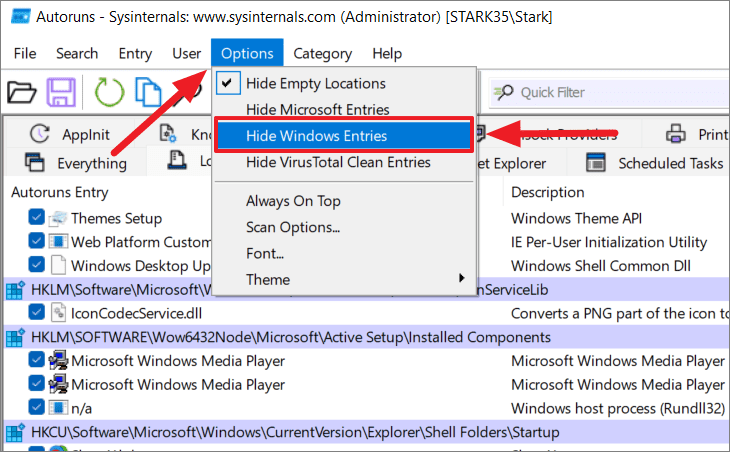Image resolution: width=730 pixels, height=452 pixels.
Task: Click the Description column header
Action: [x=548, y=192]
